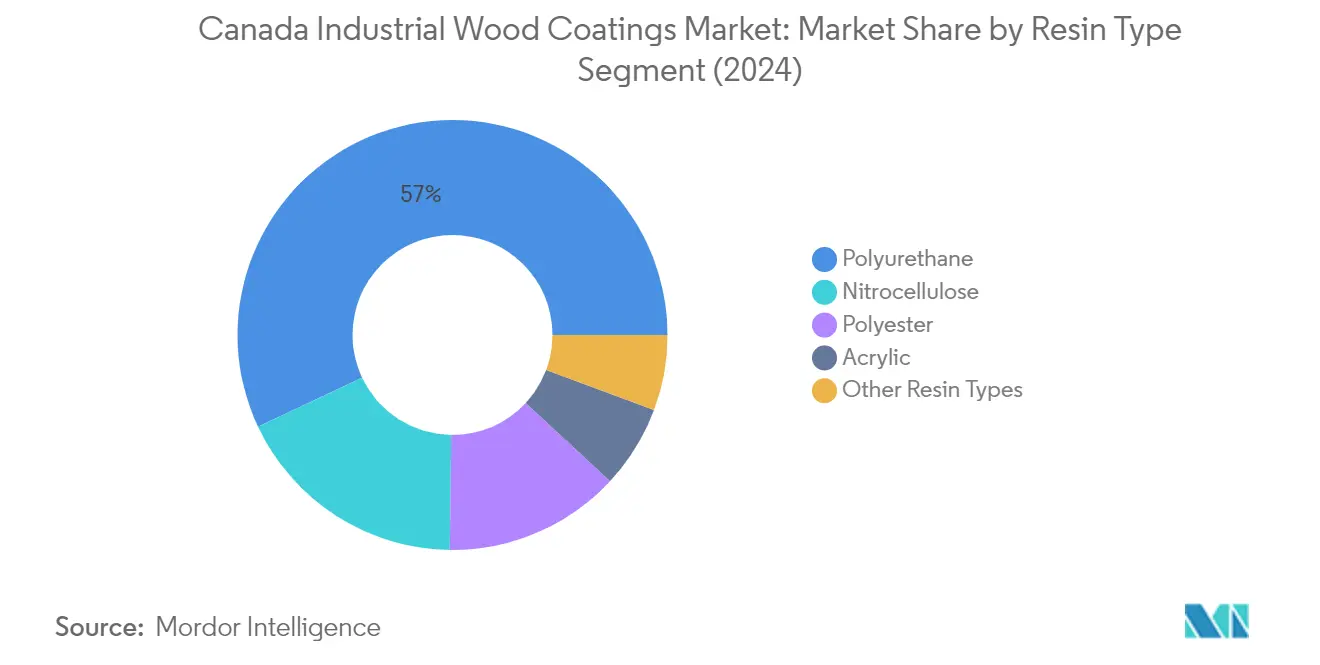
Task: Click the blue Polyurethane legend dot
Action: [825, 259]
